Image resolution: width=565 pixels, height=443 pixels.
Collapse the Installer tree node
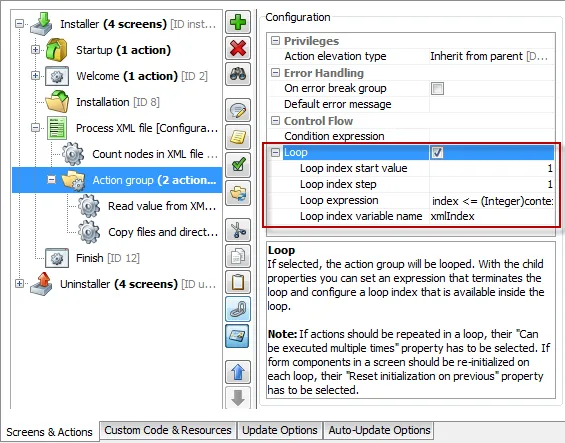[19, 24]
